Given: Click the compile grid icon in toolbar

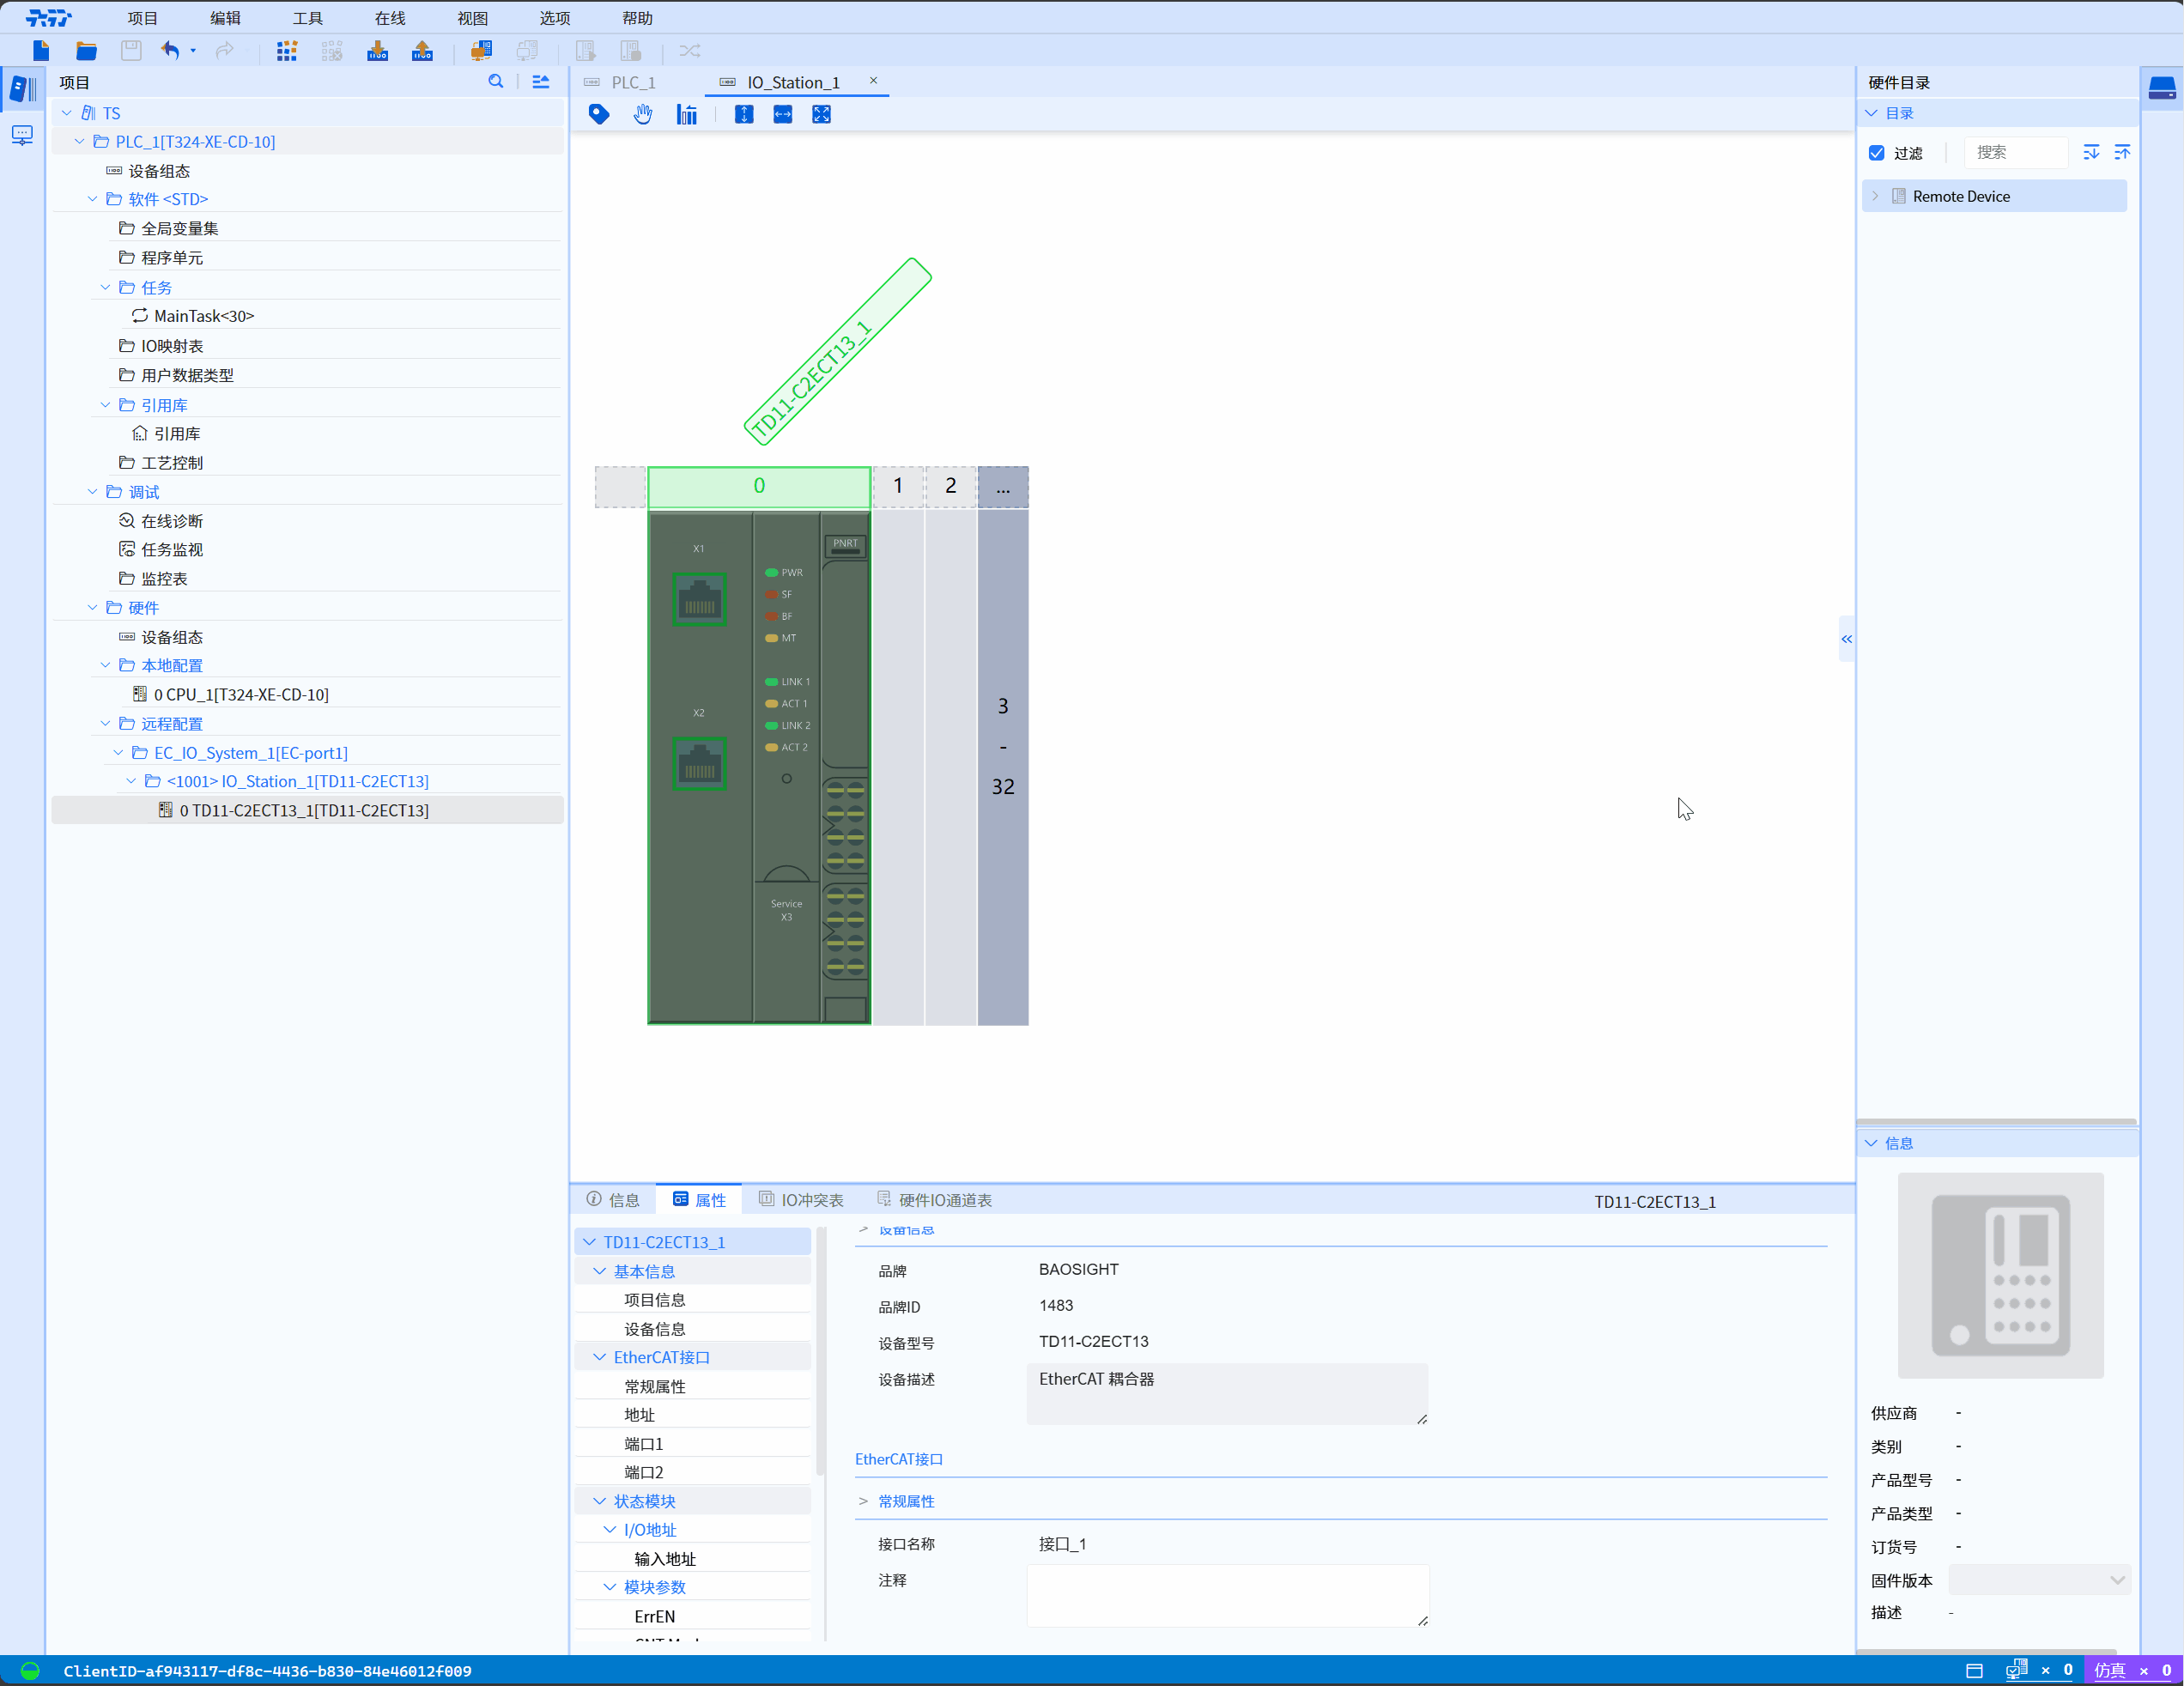Looking at the screenshot, I should pos(287,51).
